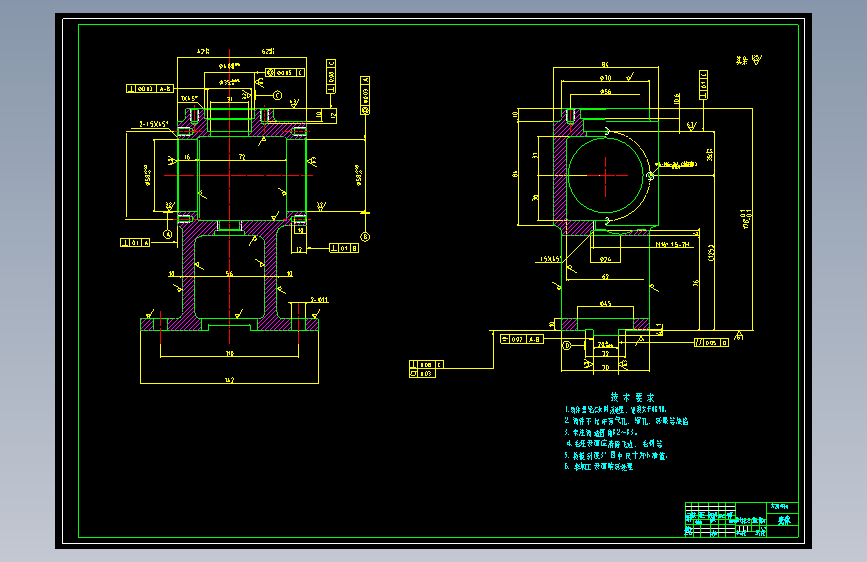Select the tolerance frame 0.1 B

pyautogui.click(x=344, y=248)
